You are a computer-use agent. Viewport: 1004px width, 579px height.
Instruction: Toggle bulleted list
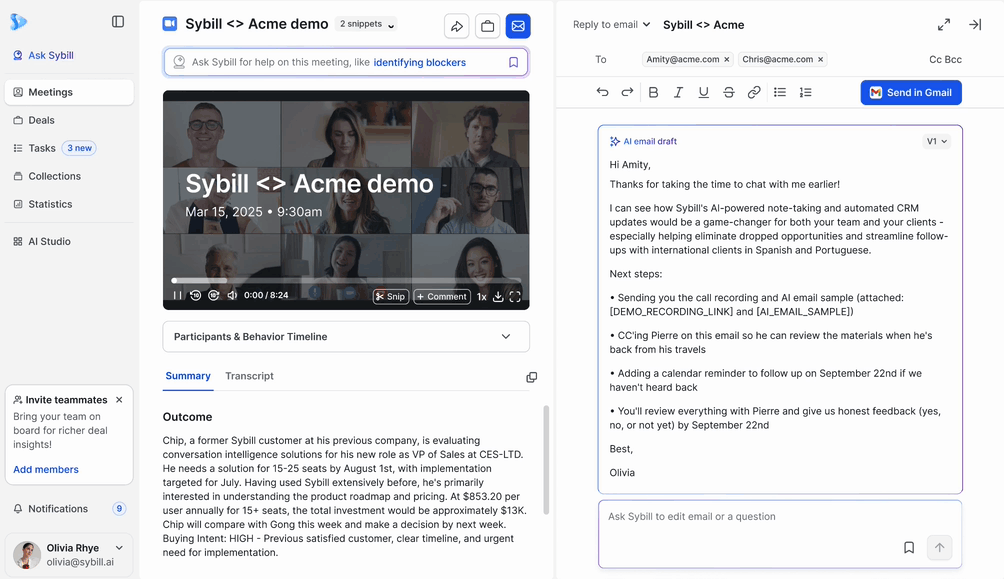pos(780,92)
